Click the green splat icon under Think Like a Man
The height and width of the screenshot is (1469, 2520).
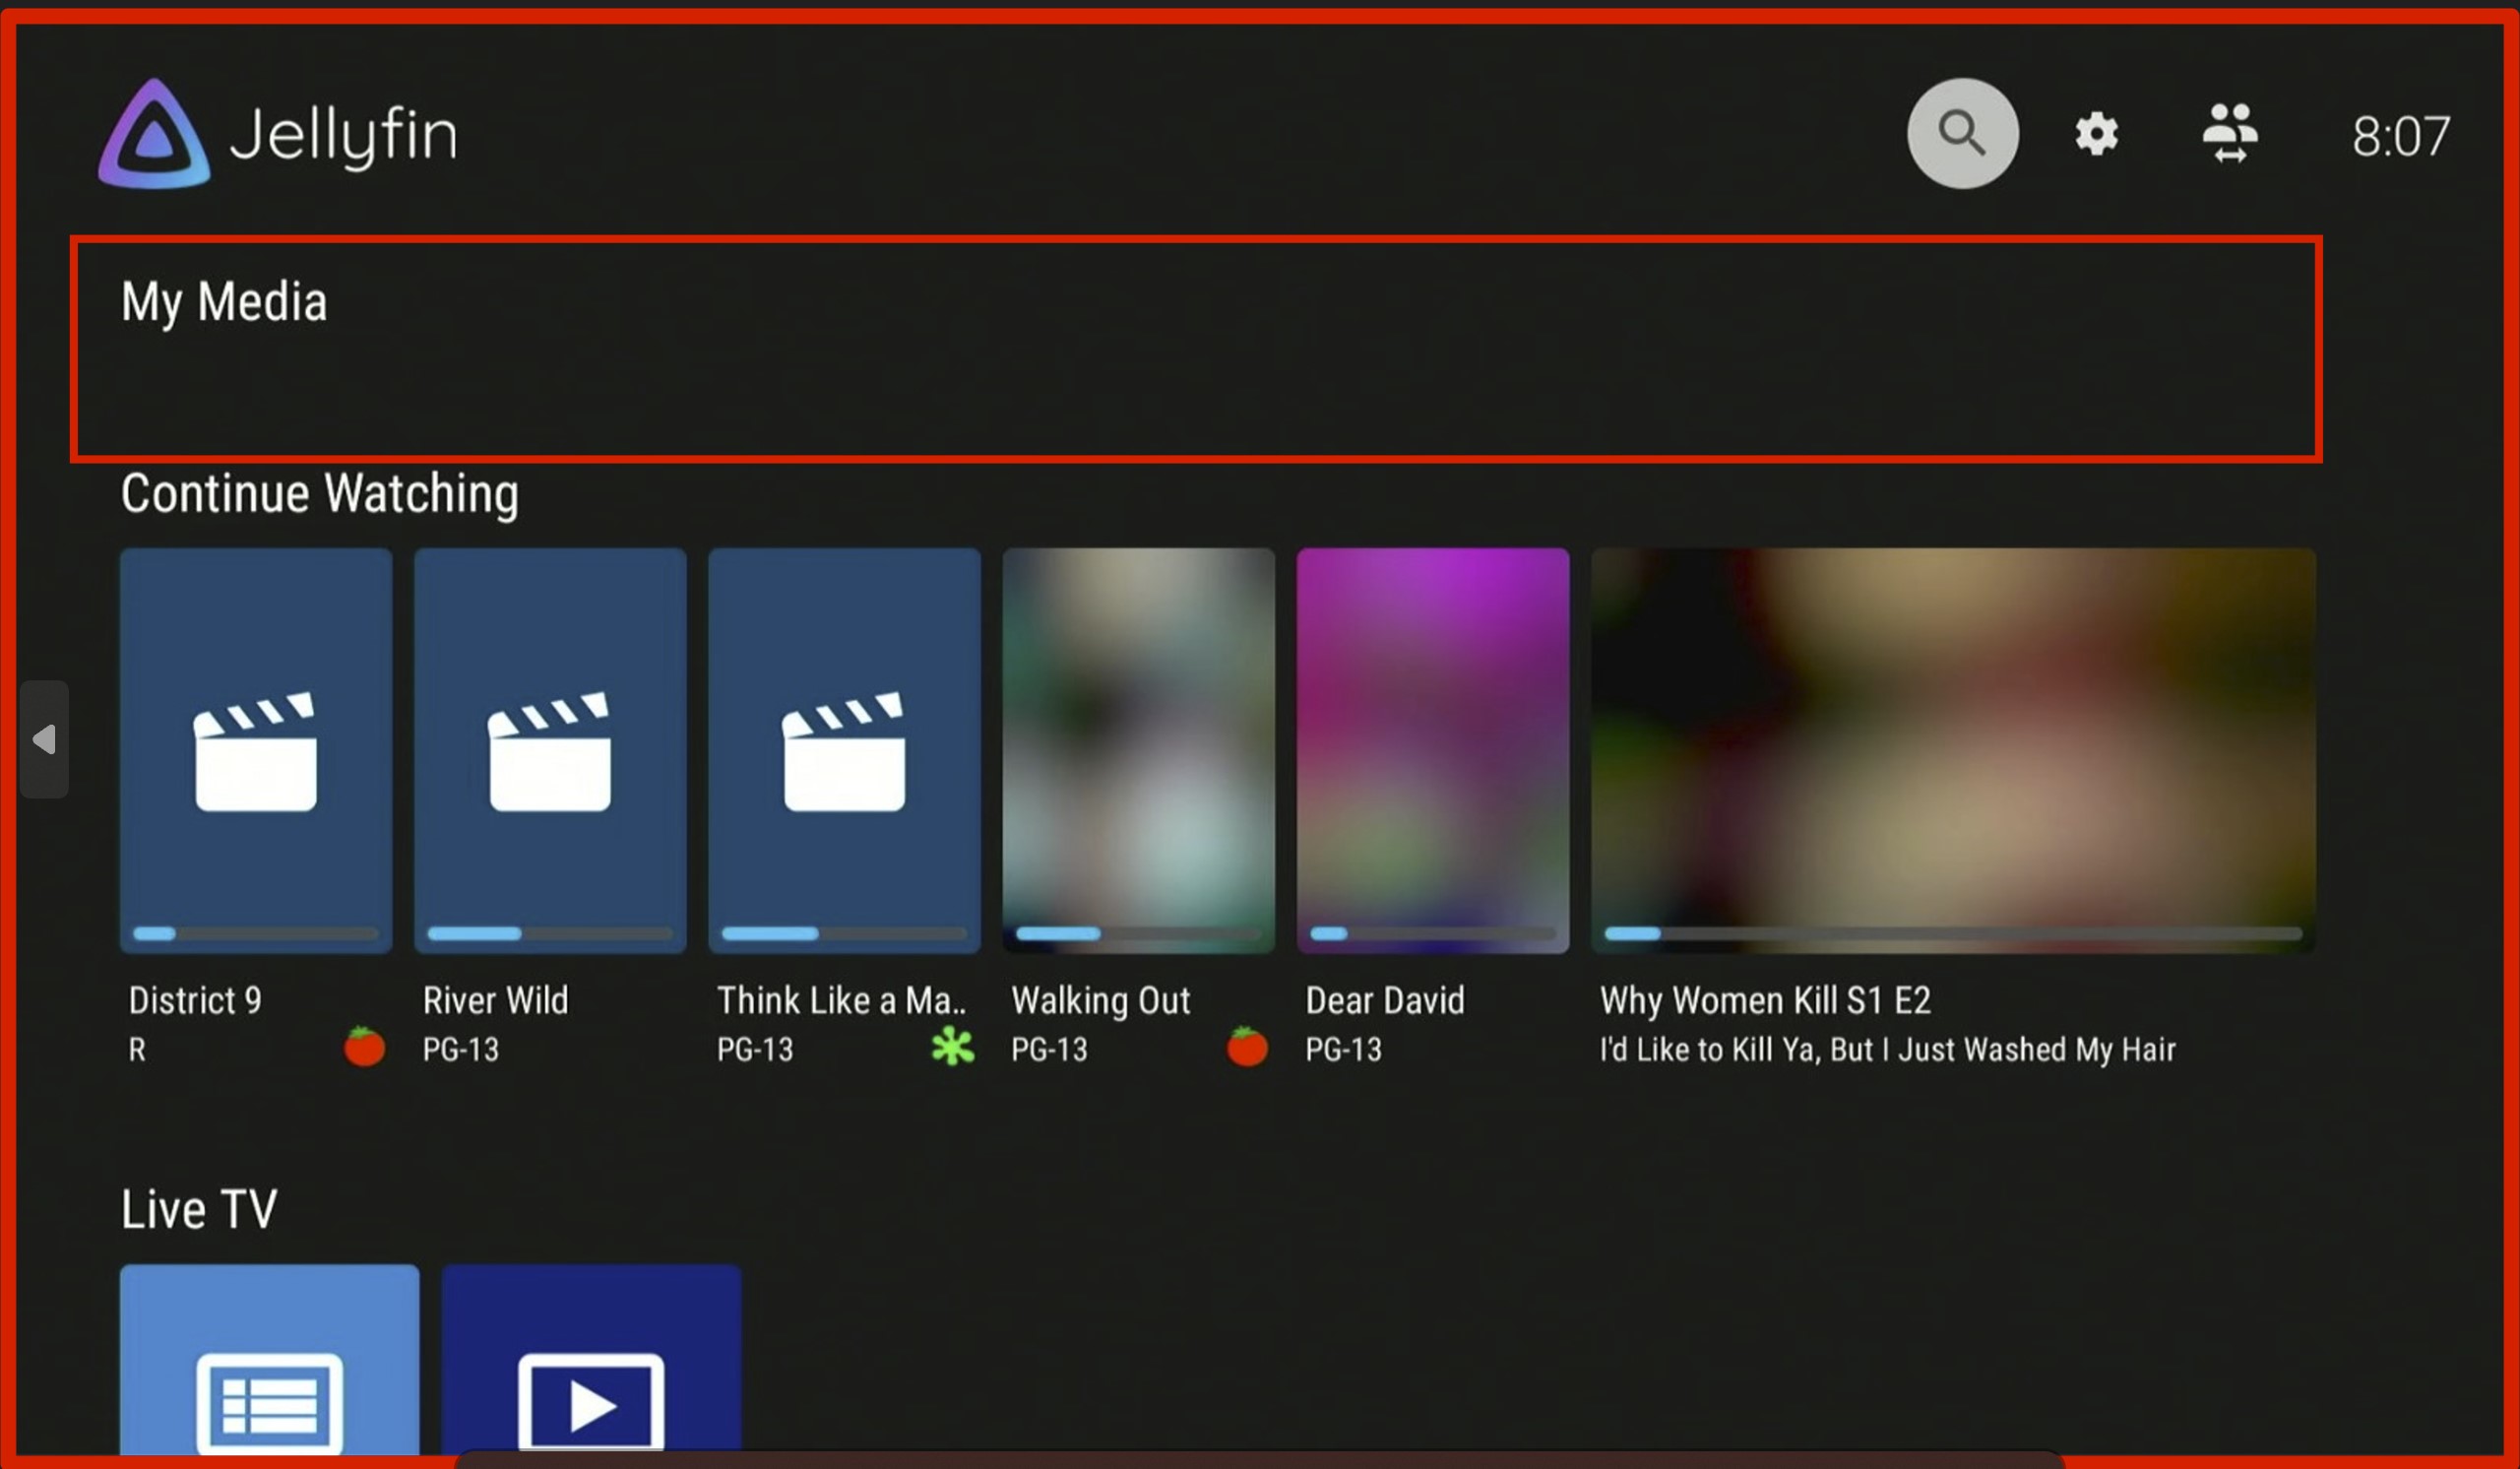click(x=952, y=1047)
